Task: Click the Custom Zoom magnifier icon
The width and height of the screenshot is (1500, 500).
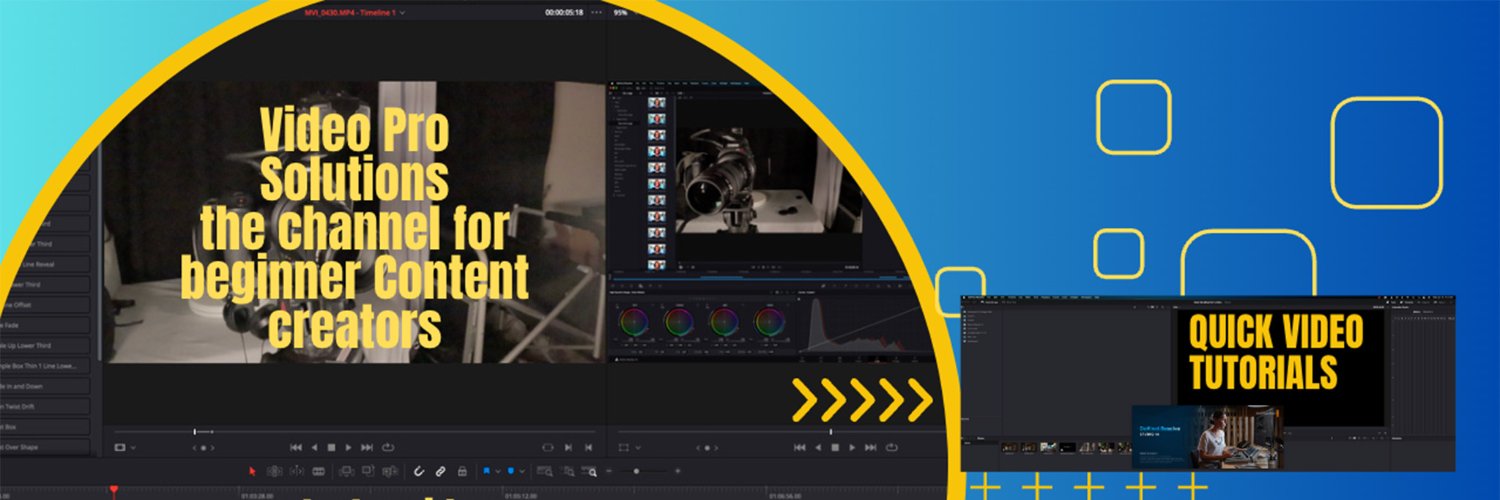Action: point(590,471)
